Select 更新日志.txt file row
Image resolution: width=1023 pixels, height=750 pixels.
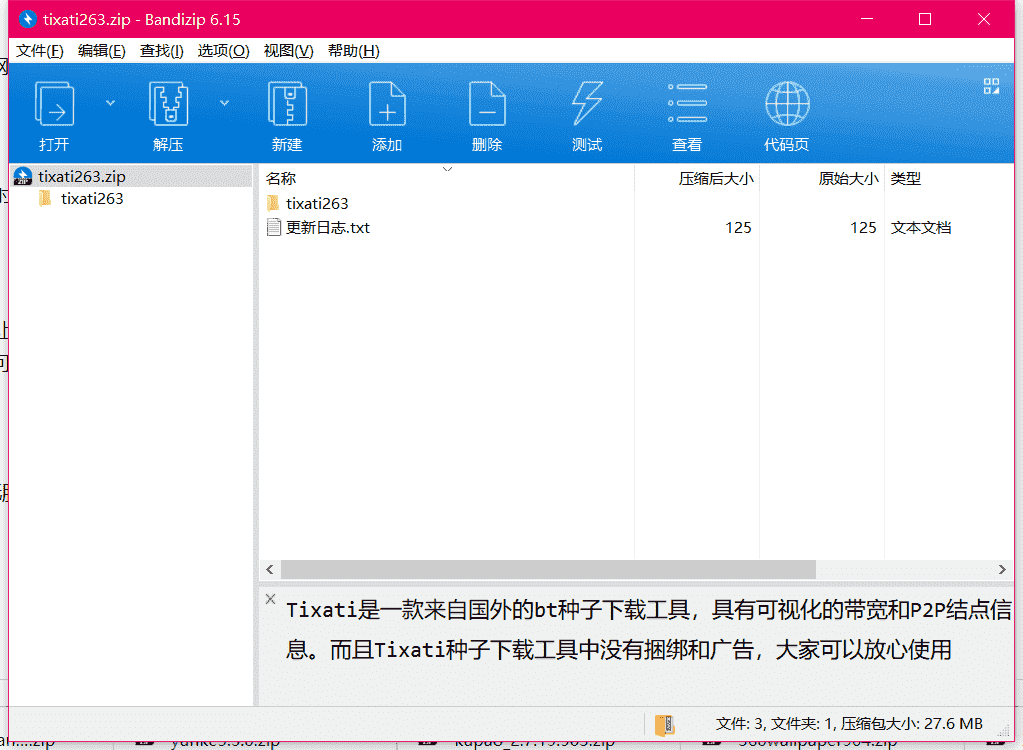pos(636,228)
